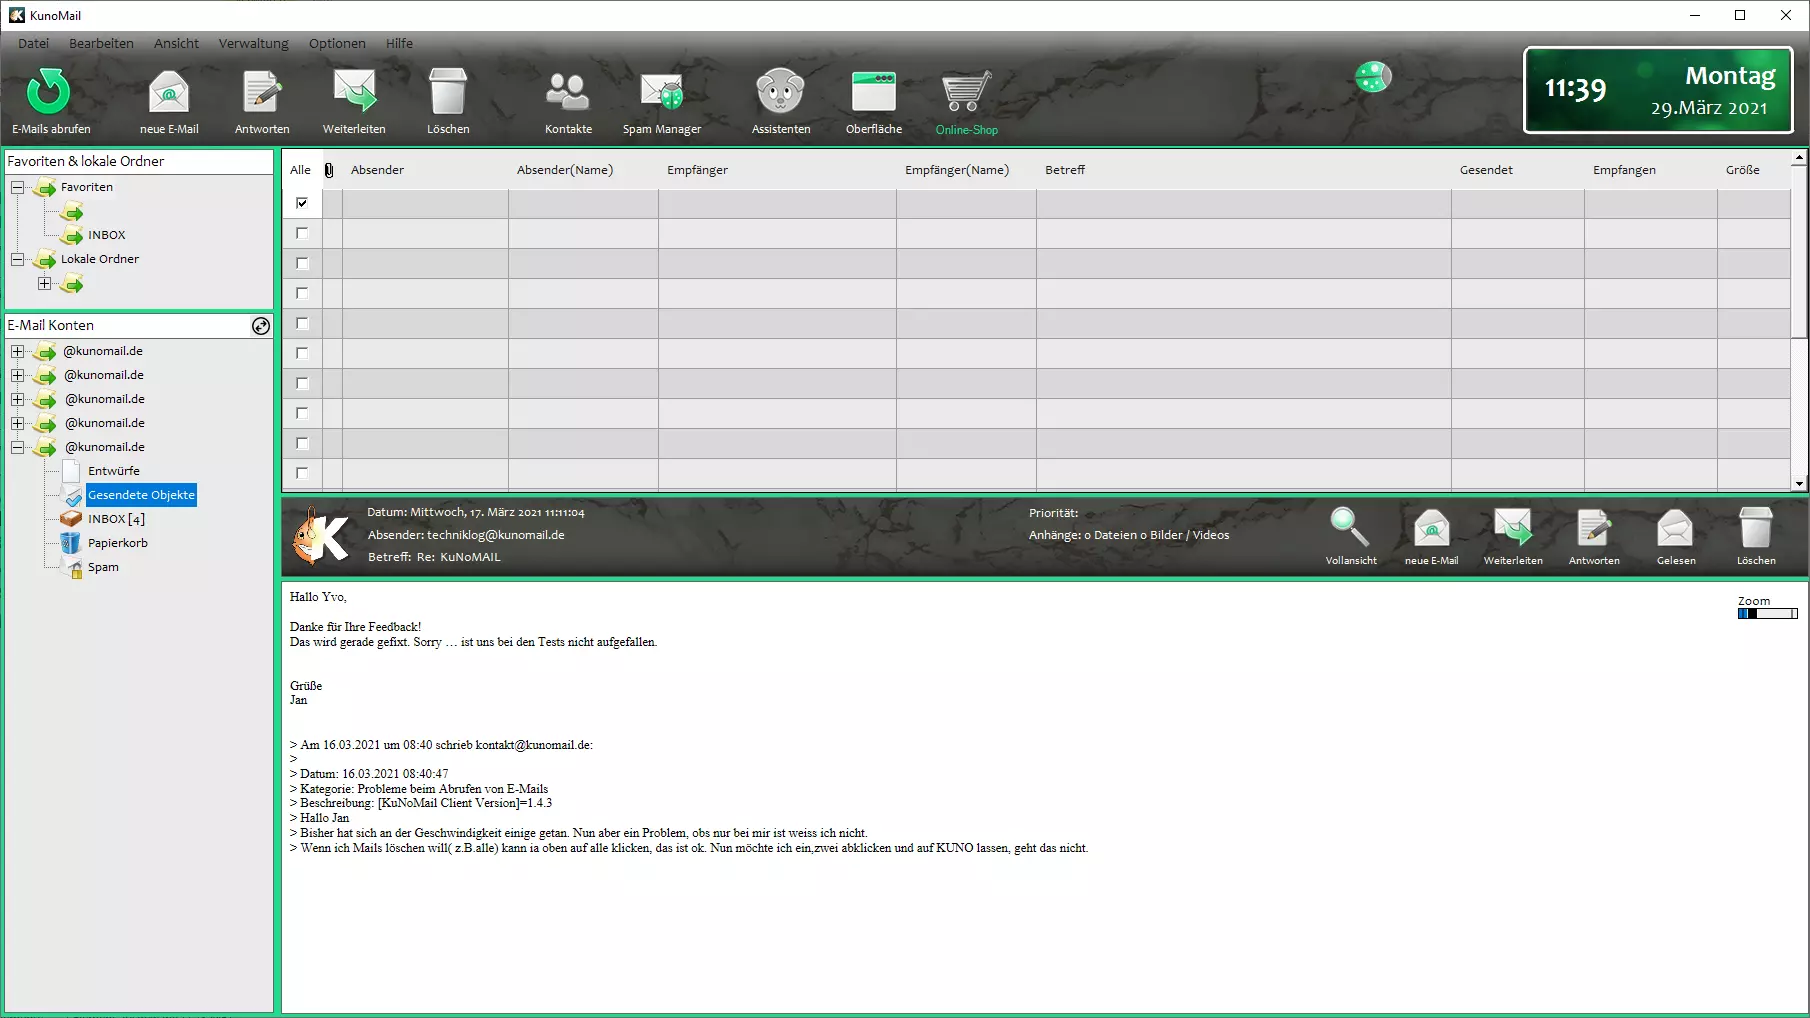Check the third message row checkbox
This screenshot has height=1018, width=1810.
click(x=302, y=263)
